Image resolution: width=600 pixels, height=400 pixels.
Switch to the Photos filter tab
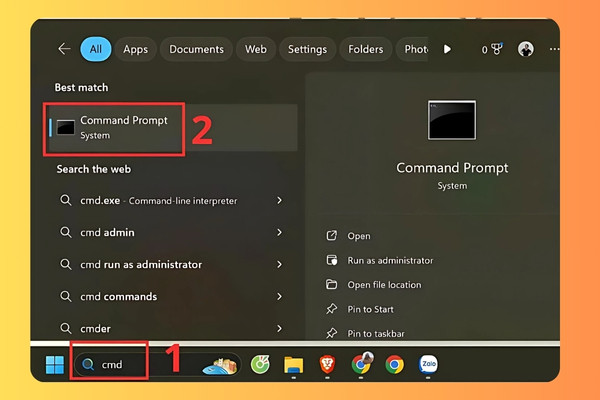[x=412, y=49]
